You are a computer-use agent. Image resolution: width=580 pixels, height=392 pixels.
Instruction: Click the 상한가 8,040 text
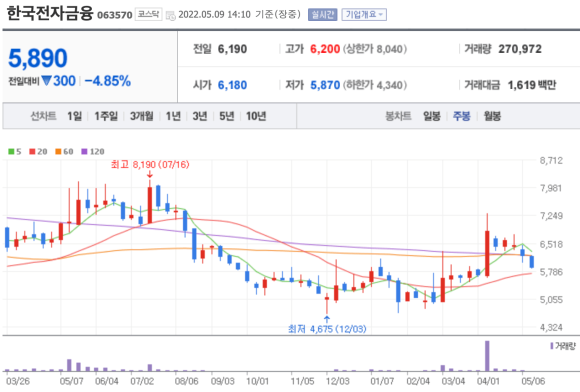click(x=375, y=49)
